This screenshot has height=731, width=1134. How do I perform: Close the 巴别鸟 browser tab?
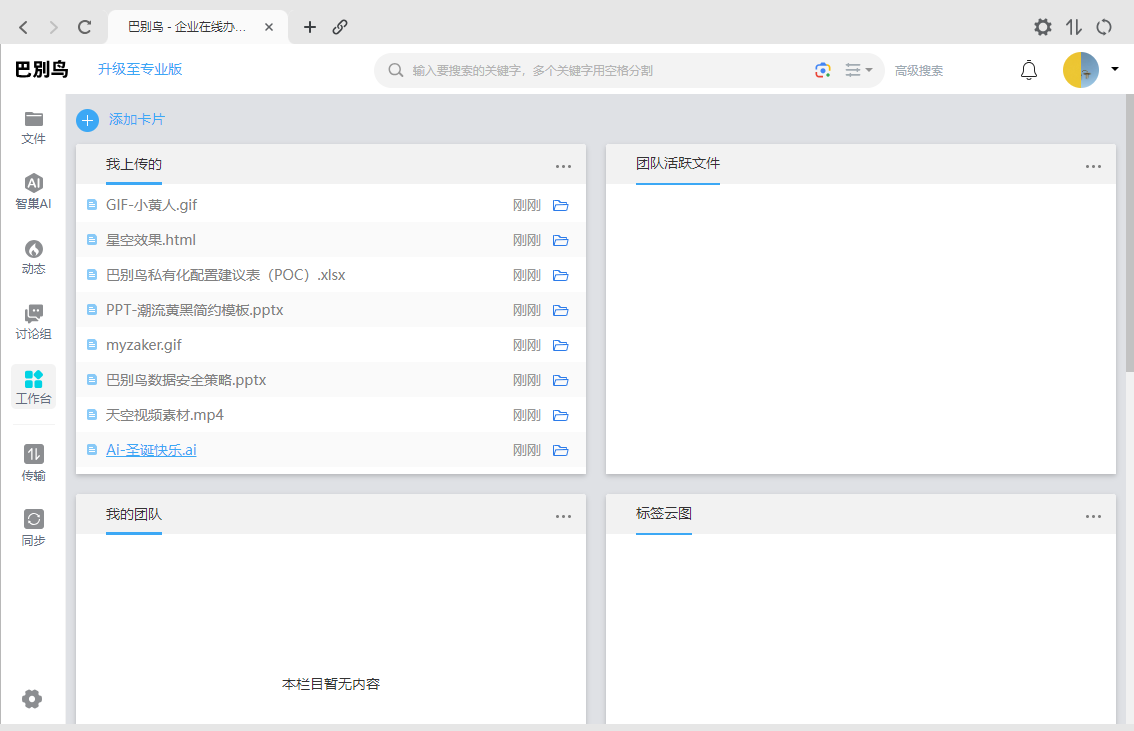click(268, 27)
